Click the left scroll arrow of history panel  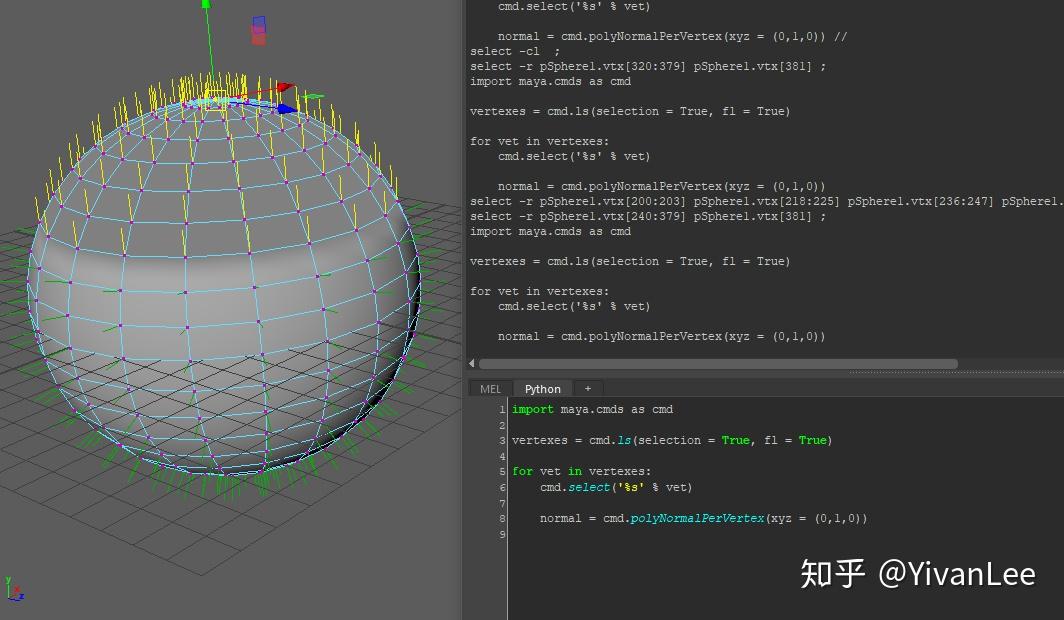click(471, 364)
